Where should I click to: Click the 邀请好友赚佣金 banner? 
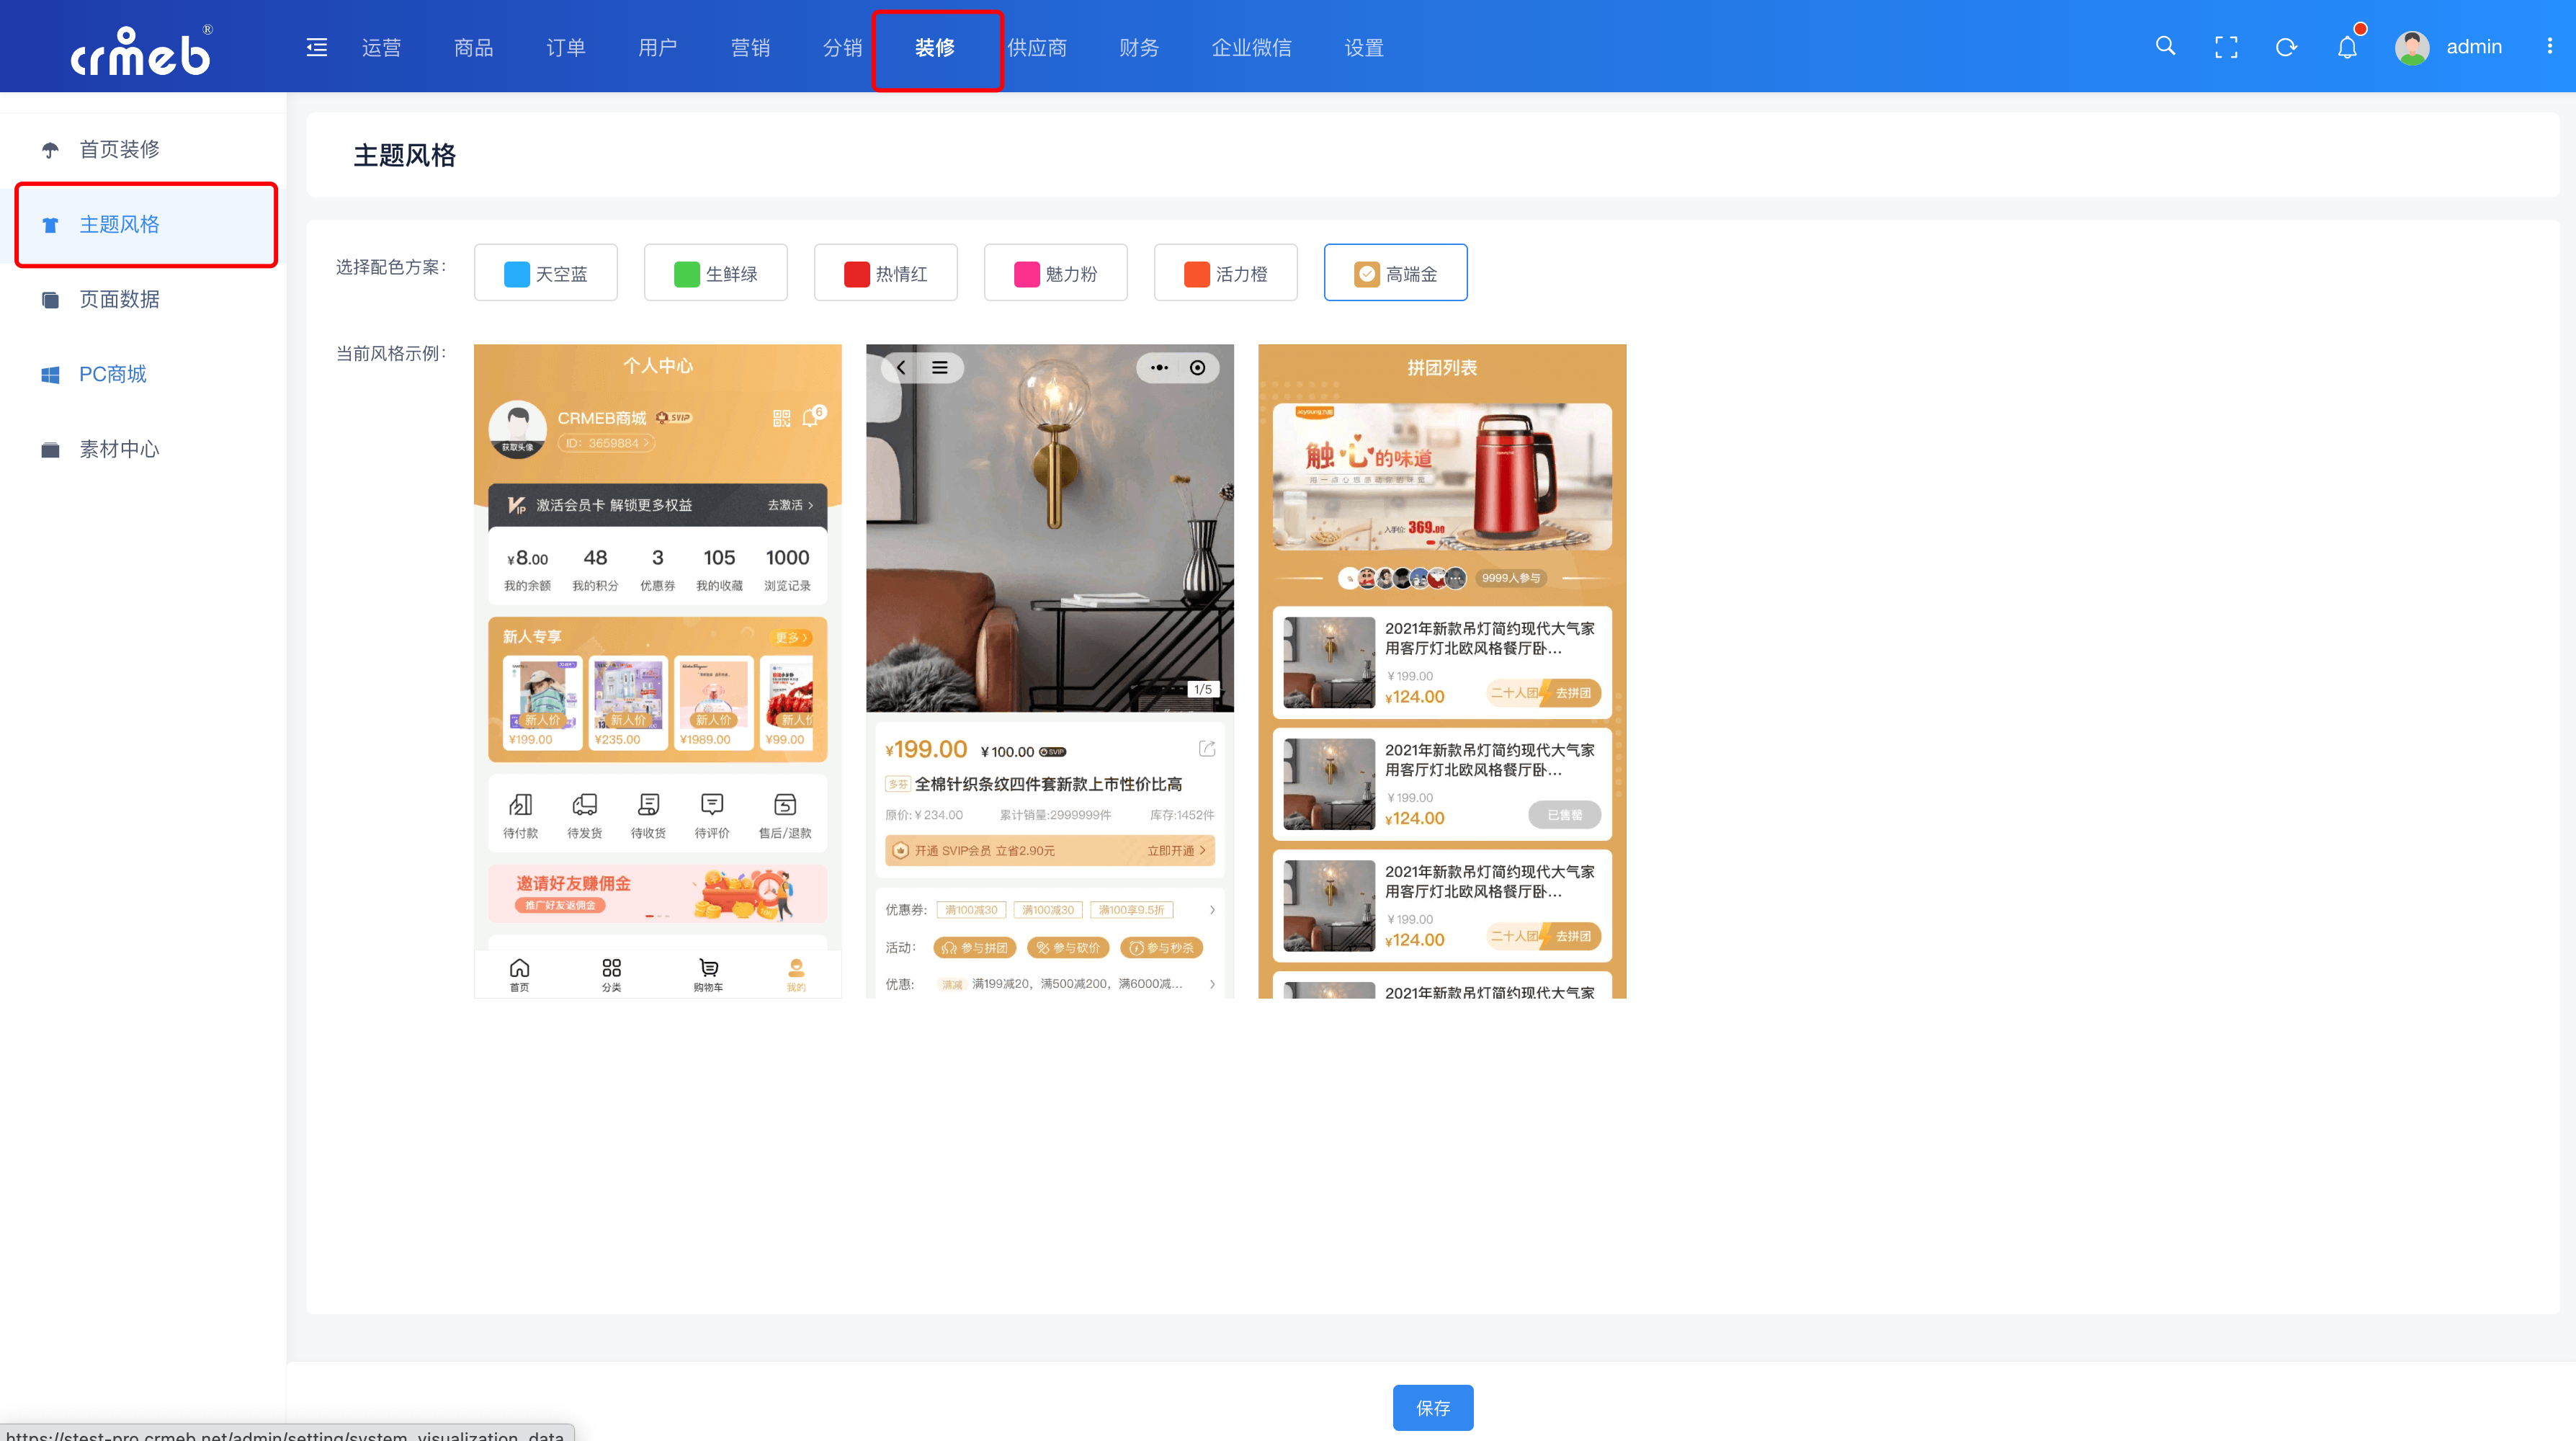tap(657, 893)
